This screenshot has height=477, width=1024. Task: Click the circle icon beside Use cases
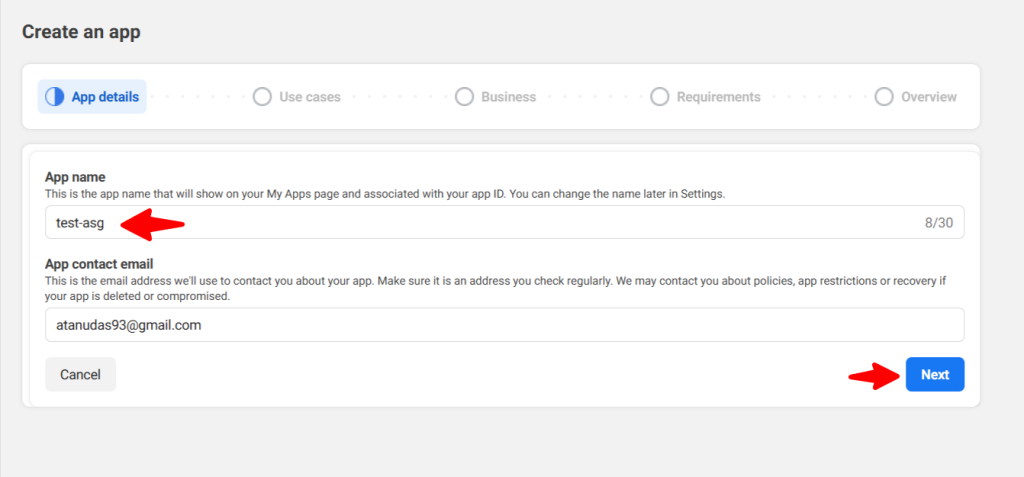[x=262, y=97]
